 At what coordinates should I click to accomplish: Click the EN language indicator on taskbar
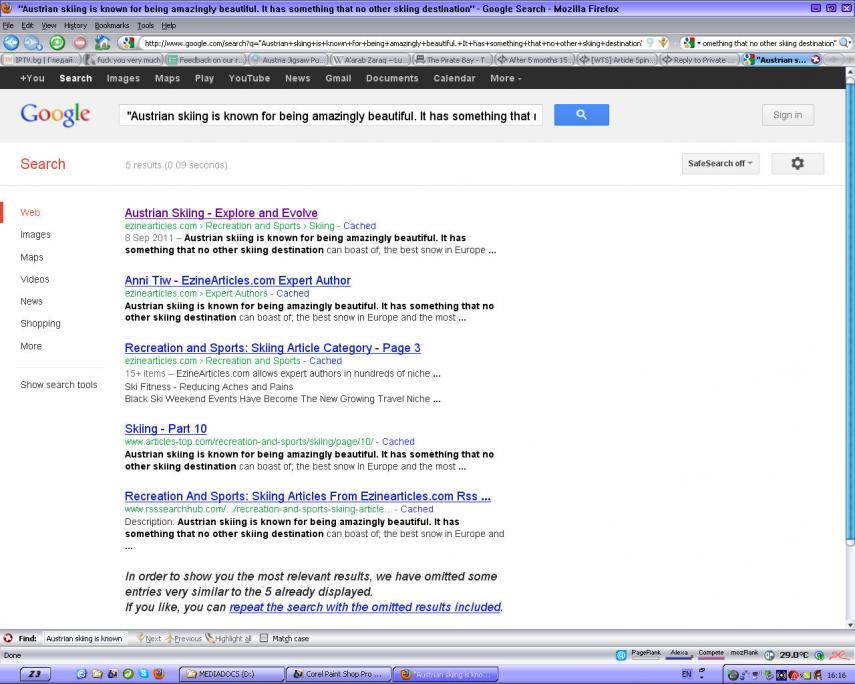(687, 674)
